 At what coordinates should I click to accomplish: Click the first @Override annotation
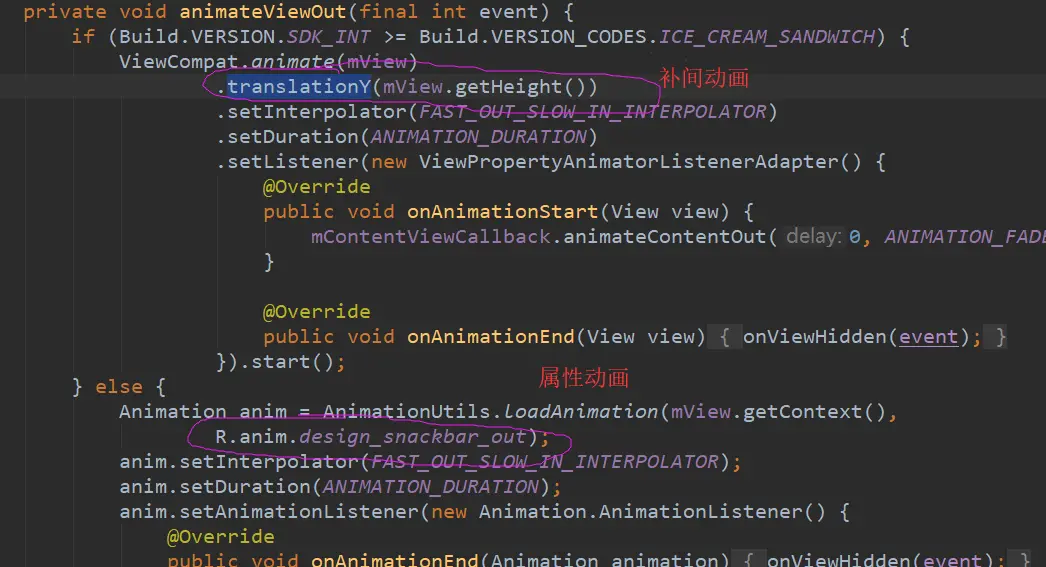[x=316, y=187]
